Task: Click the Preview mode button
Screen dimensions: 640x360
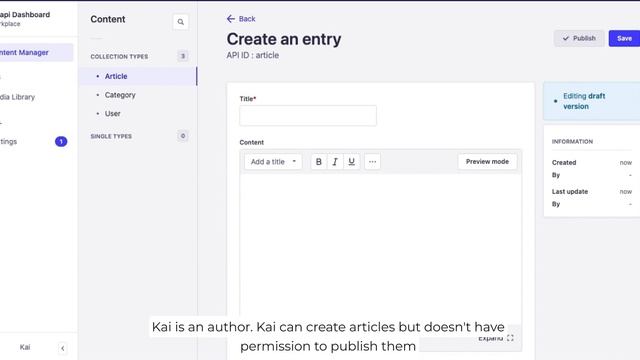Action: [487, 162]
